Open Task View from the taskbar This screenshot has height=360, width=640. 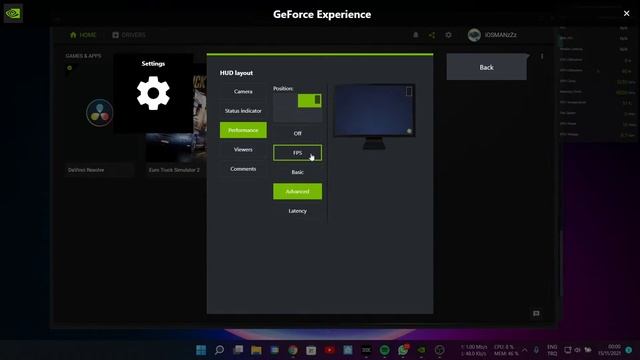tap(238, 350)
